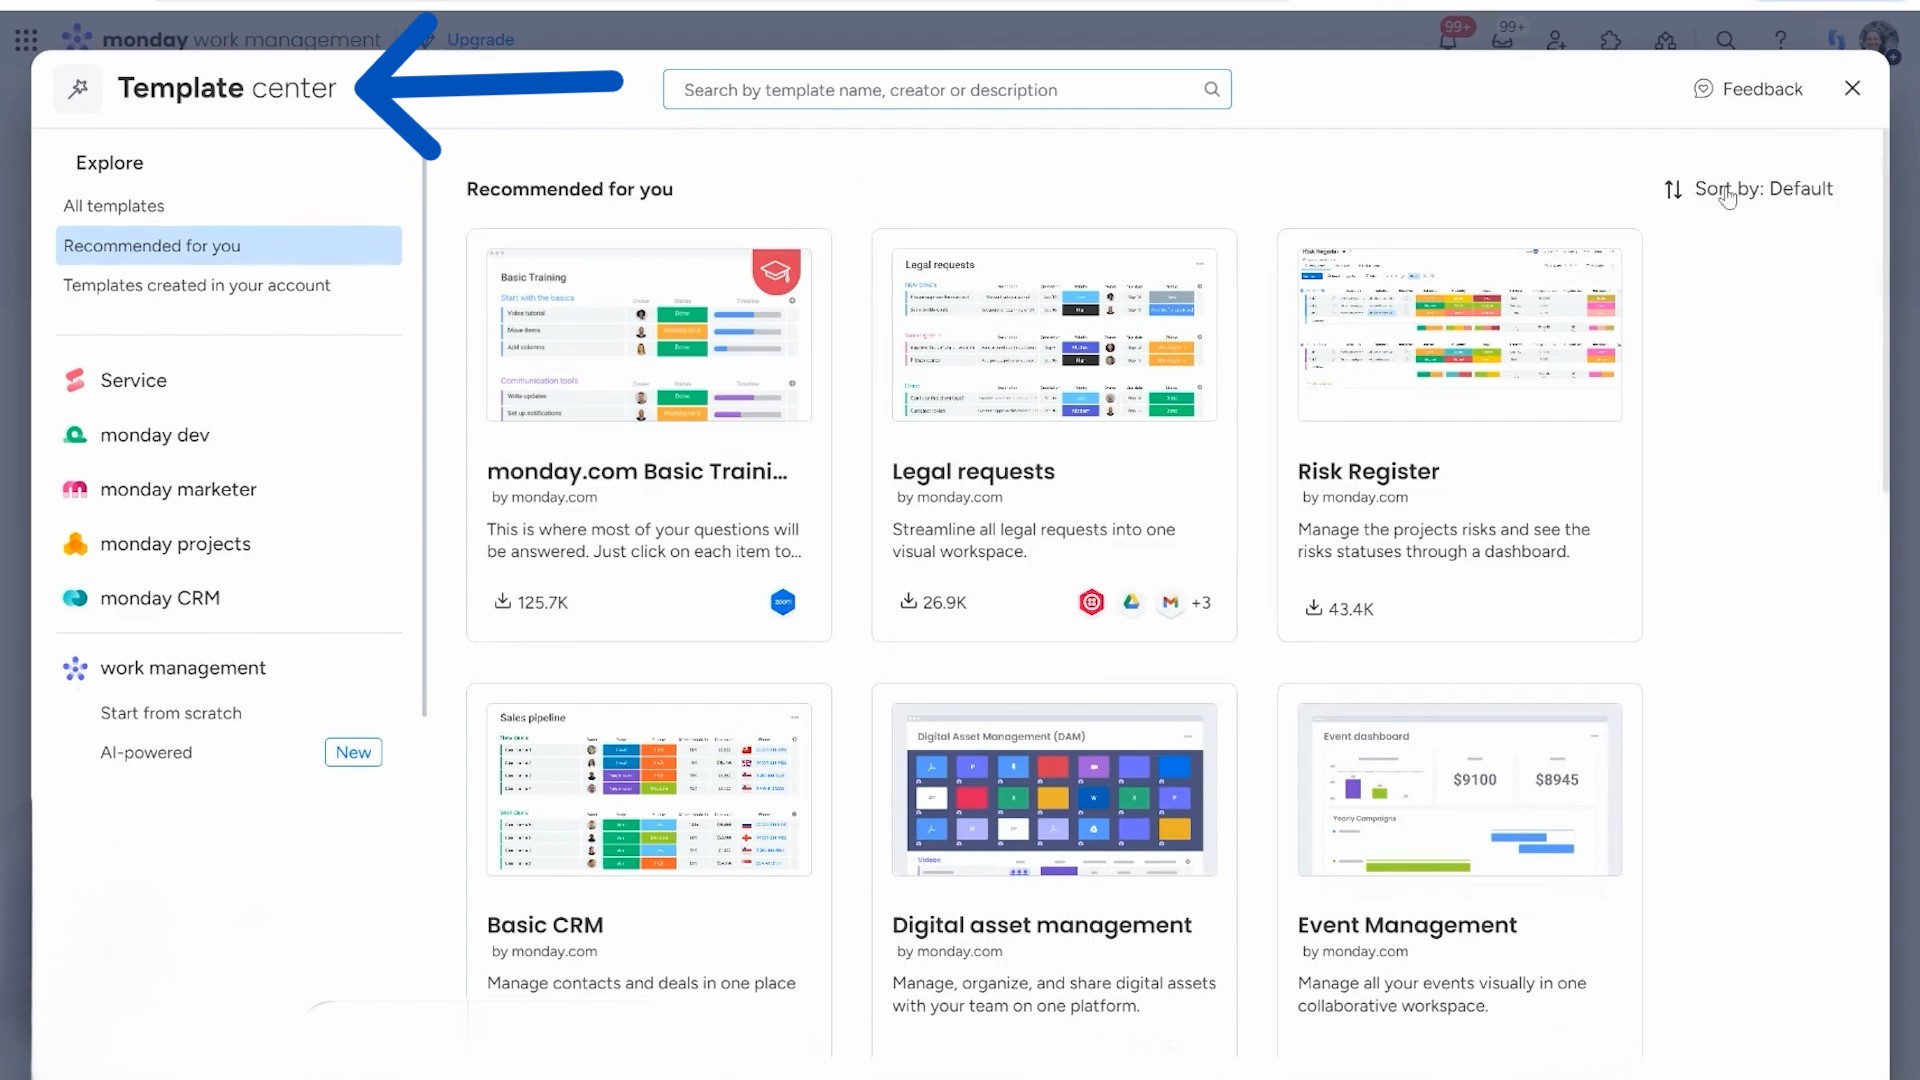1920x1080 pixels.
Task: Click the Gmail icon on Legal requests card
Action: pyautogui.click(x=1170, y=602)
